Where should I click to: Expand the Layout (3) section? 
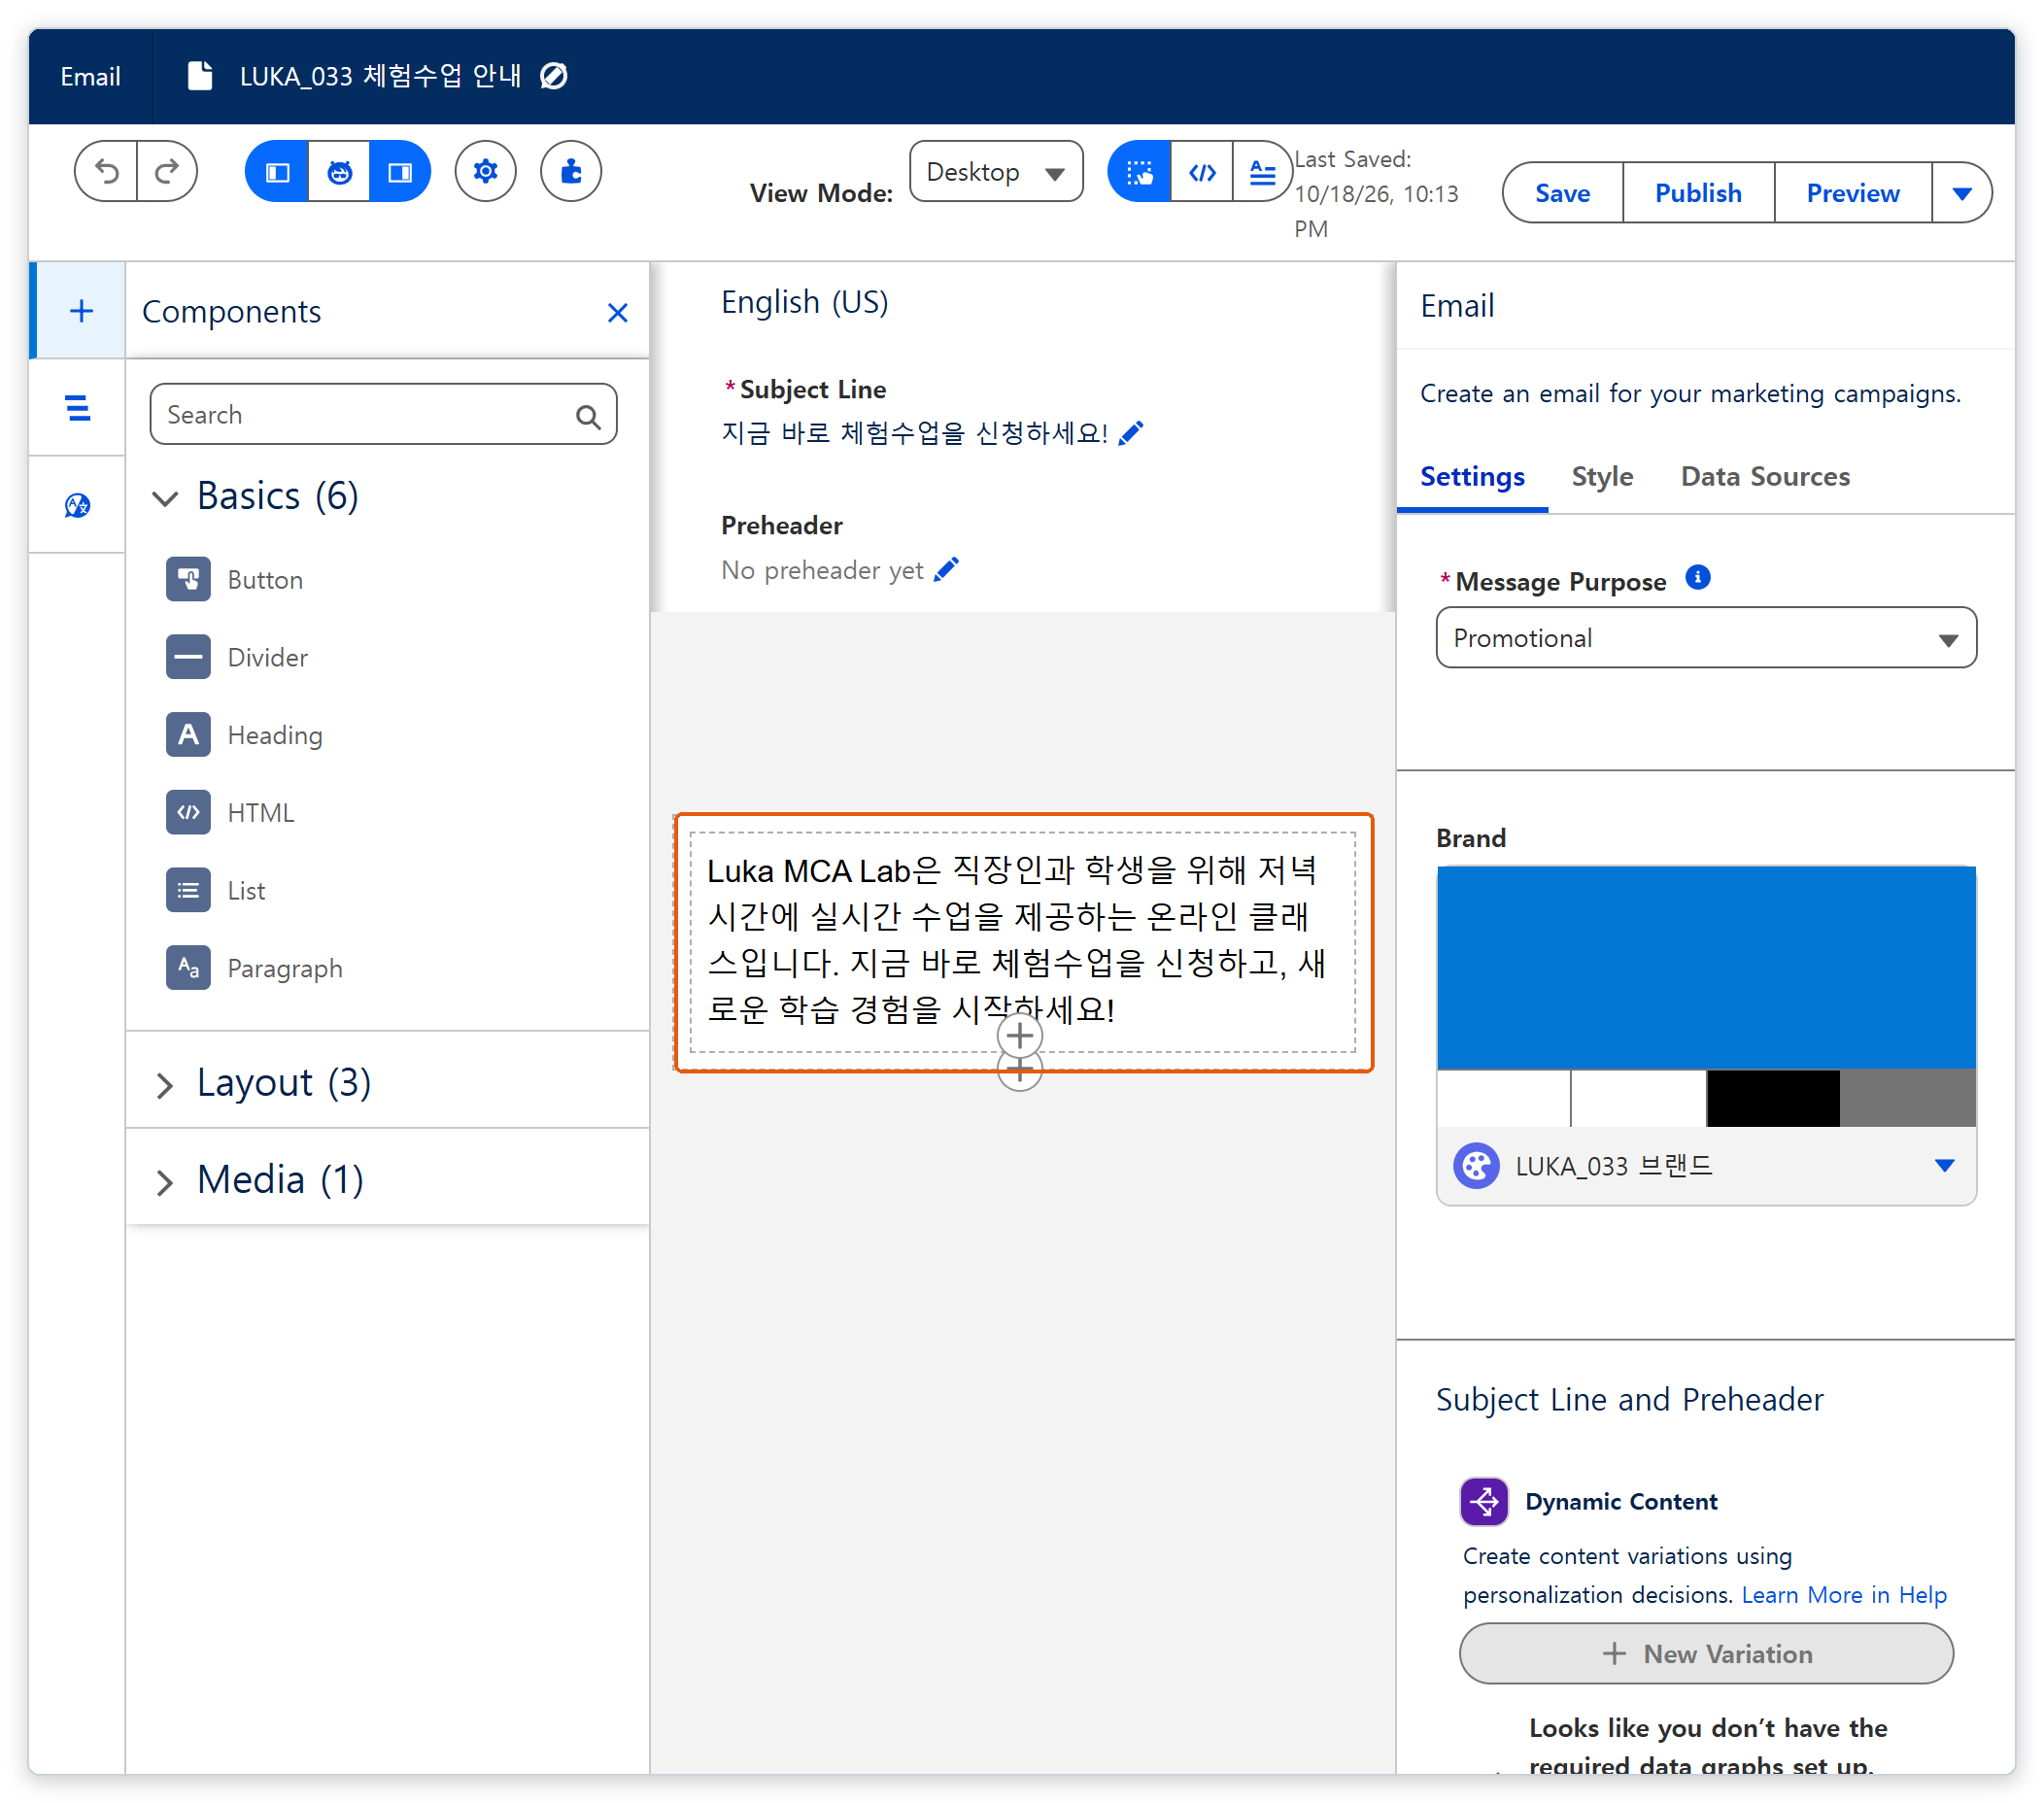[x=164, y=1085]
